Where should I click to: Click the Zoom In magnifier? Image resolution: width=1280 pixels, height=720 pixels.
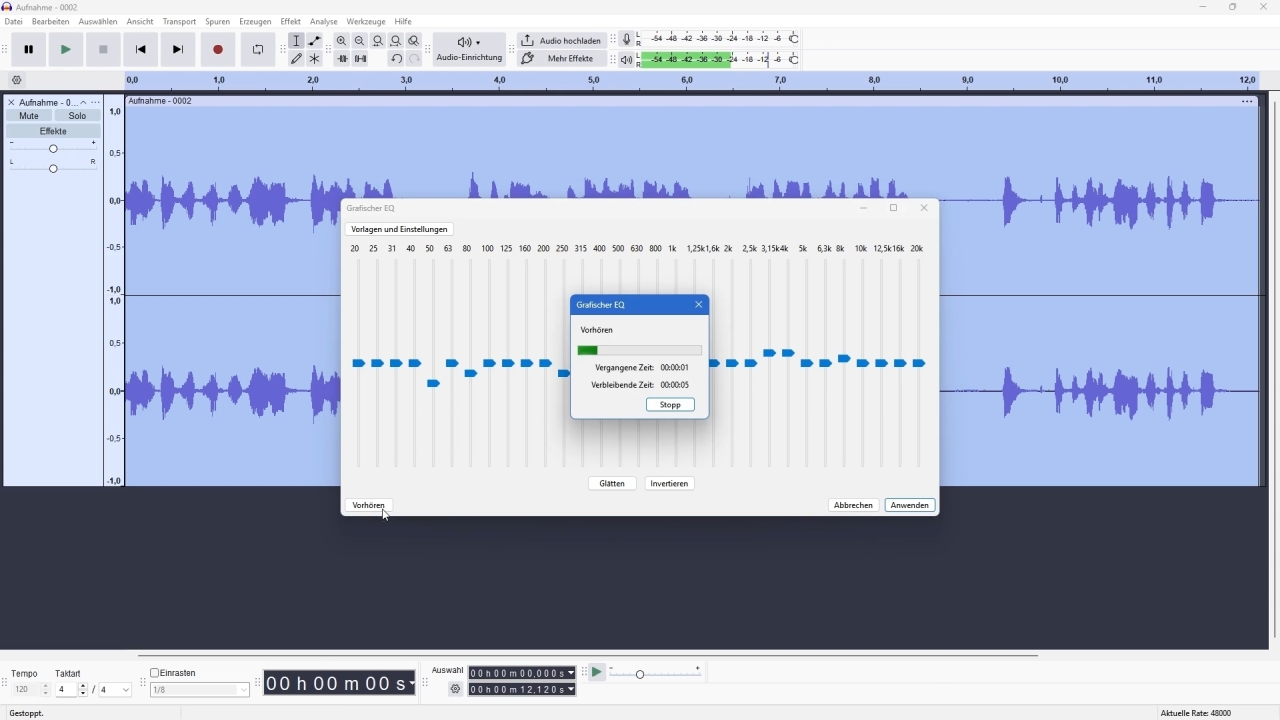click(x=342, y=41)
